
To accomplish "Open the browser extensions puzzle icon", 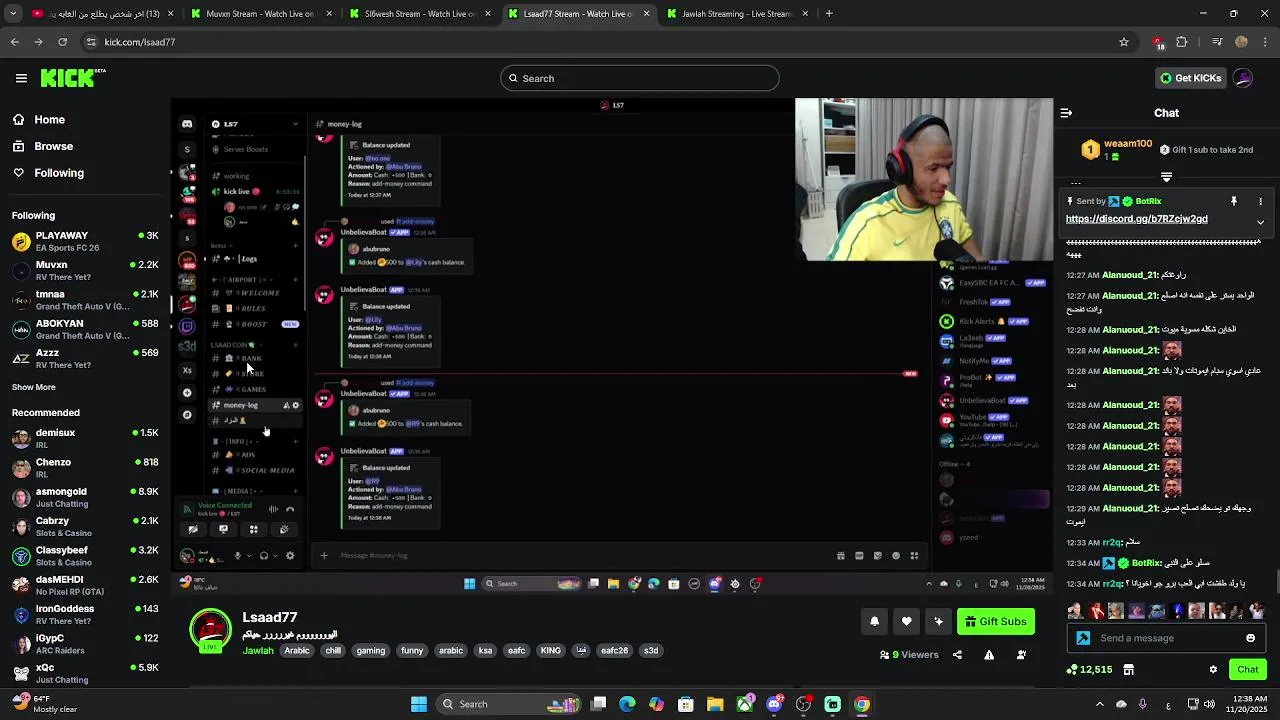I will (x=1182, y=42).
